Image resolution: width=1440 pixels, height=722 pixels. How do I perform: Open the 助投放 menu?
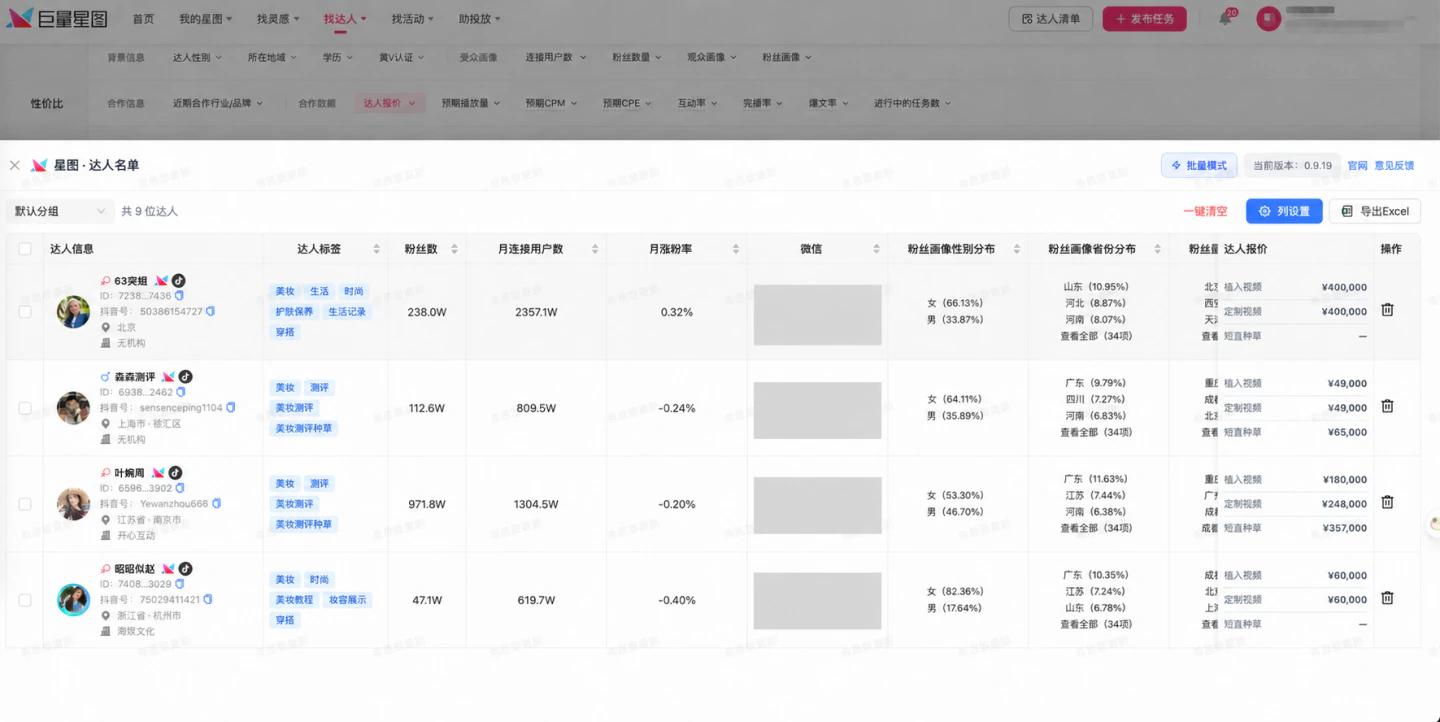click(480, 19)
